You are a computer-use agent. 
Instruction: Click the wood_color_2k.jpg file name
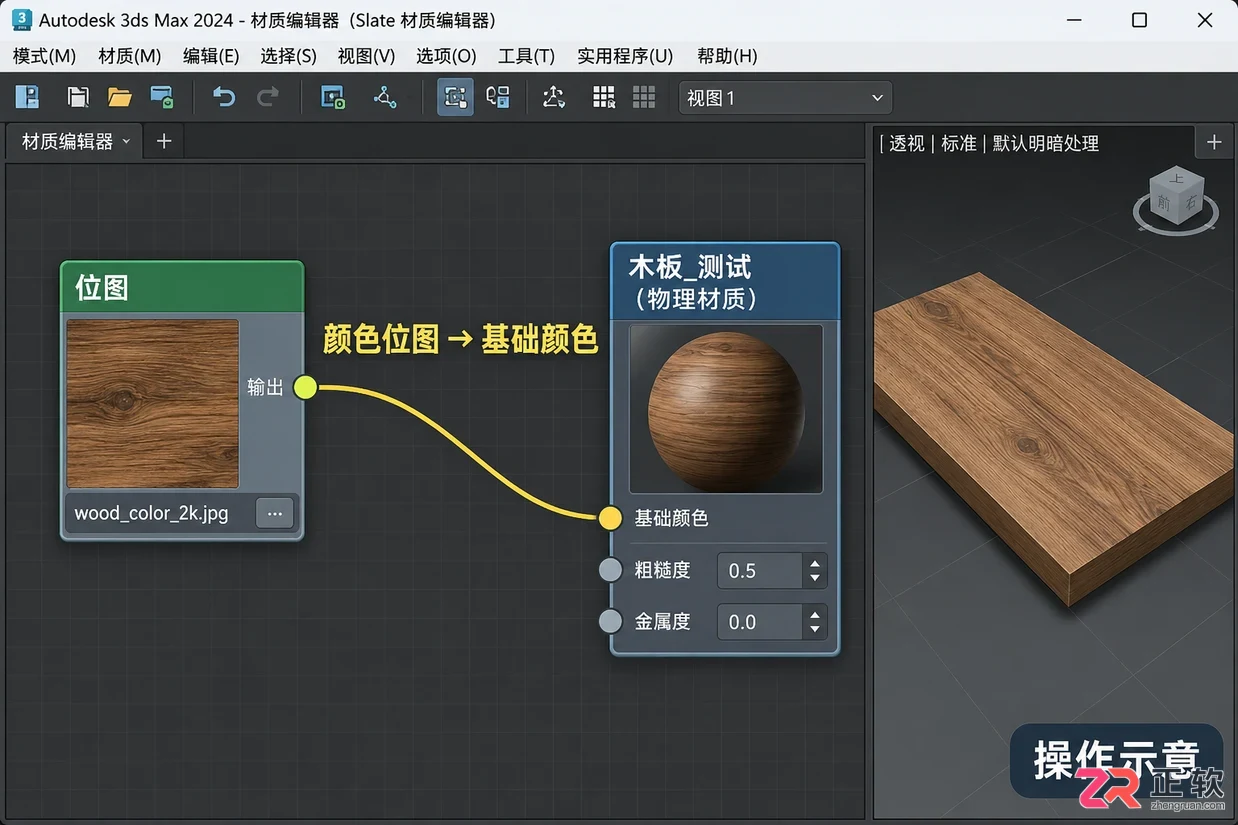pos(151,514)
